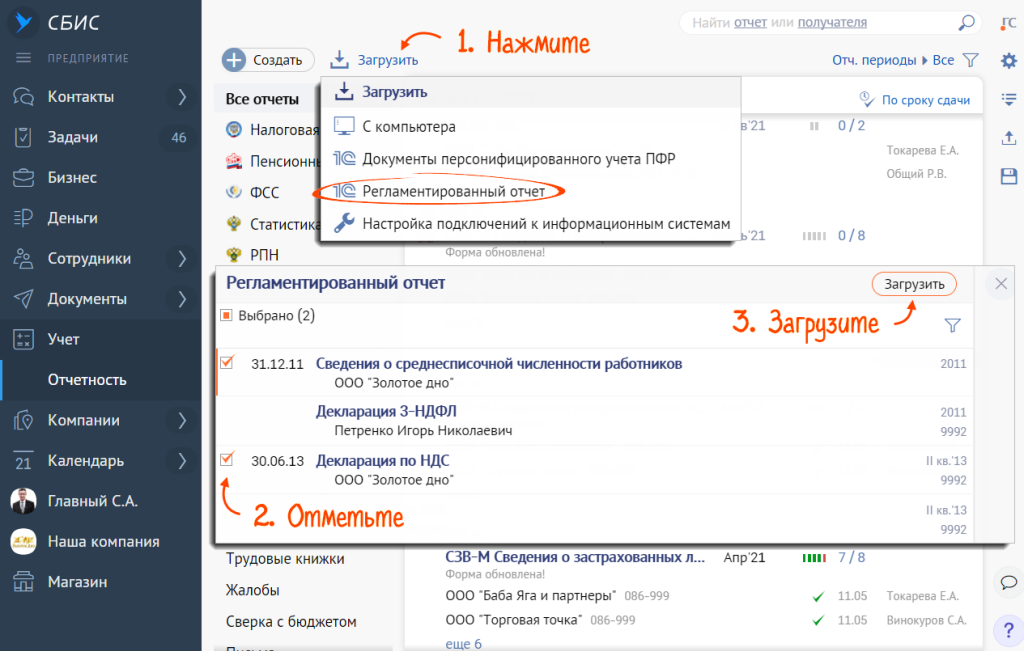
Task: Click the ФСС category icon
Action: point(234,192)
